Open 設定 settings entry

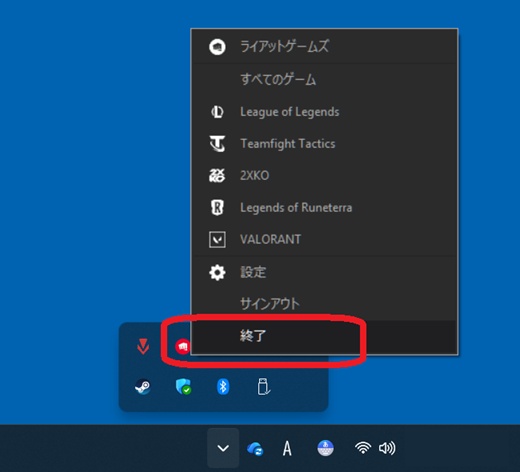pyautogui.click(x=324, y=272)
